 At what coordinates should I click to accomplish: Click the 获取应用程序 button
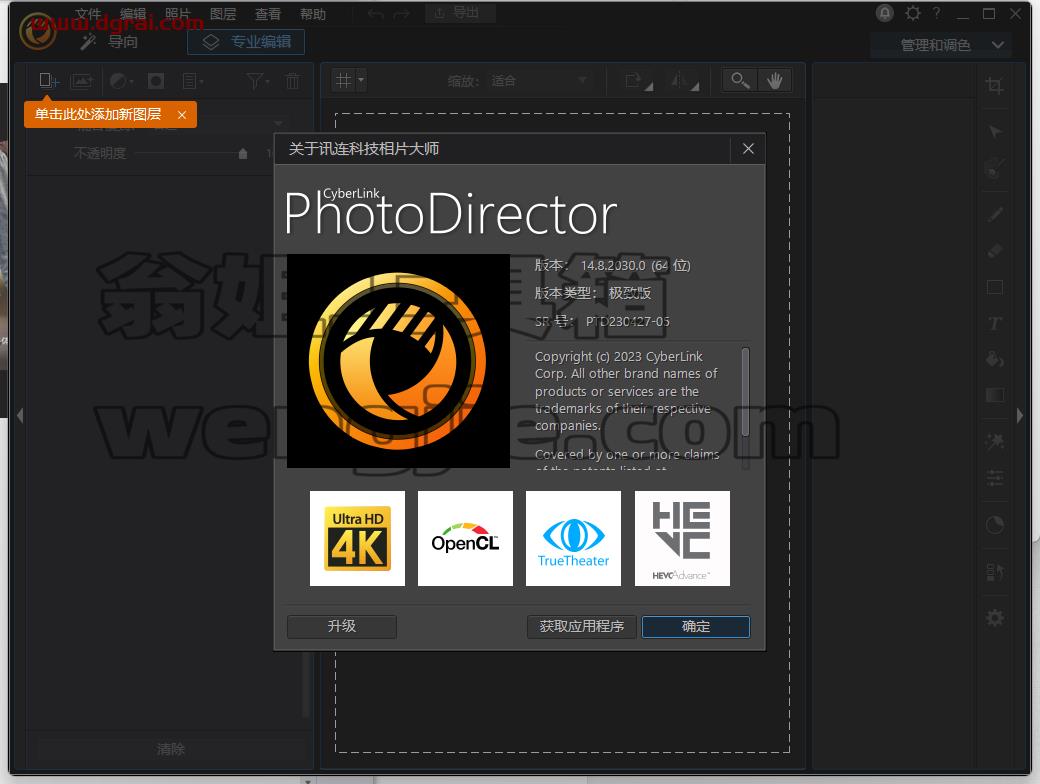pos(582,626)
